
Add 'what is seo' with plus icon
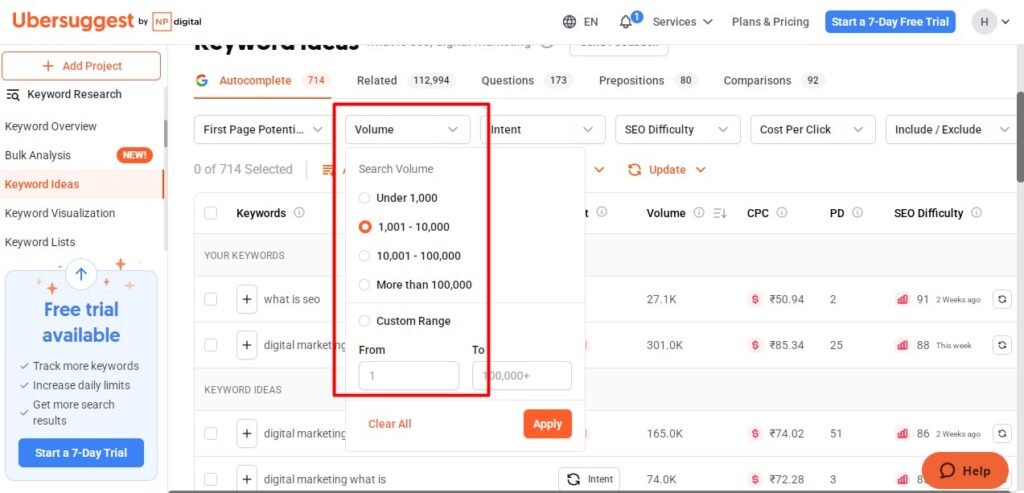(x=247, y=299)
